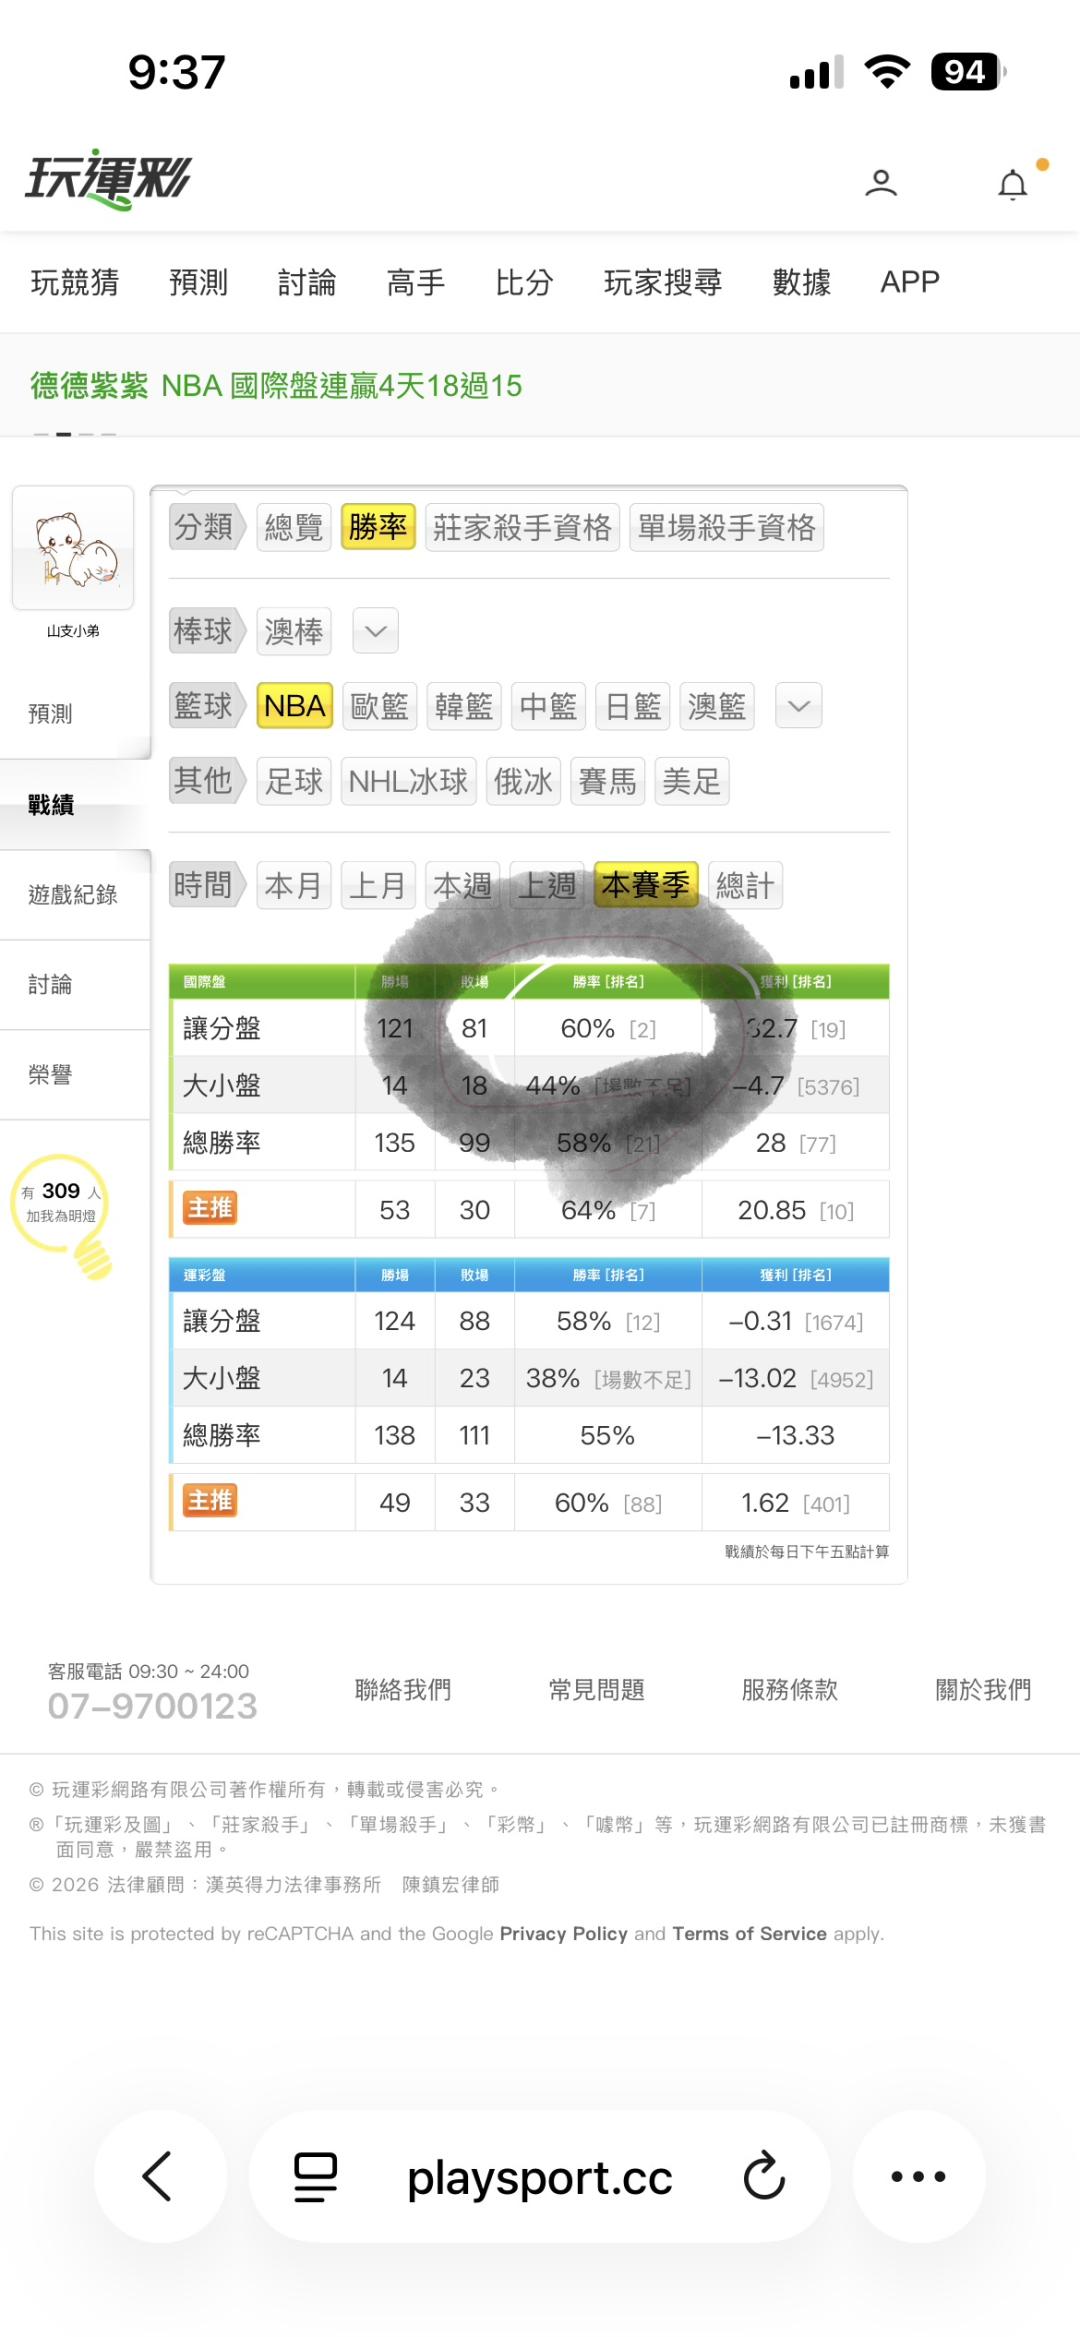The width and height of the screenshot is (1080, 2337).
Task: Select the 勝率 category tab
Action: (x=378, y=527)
